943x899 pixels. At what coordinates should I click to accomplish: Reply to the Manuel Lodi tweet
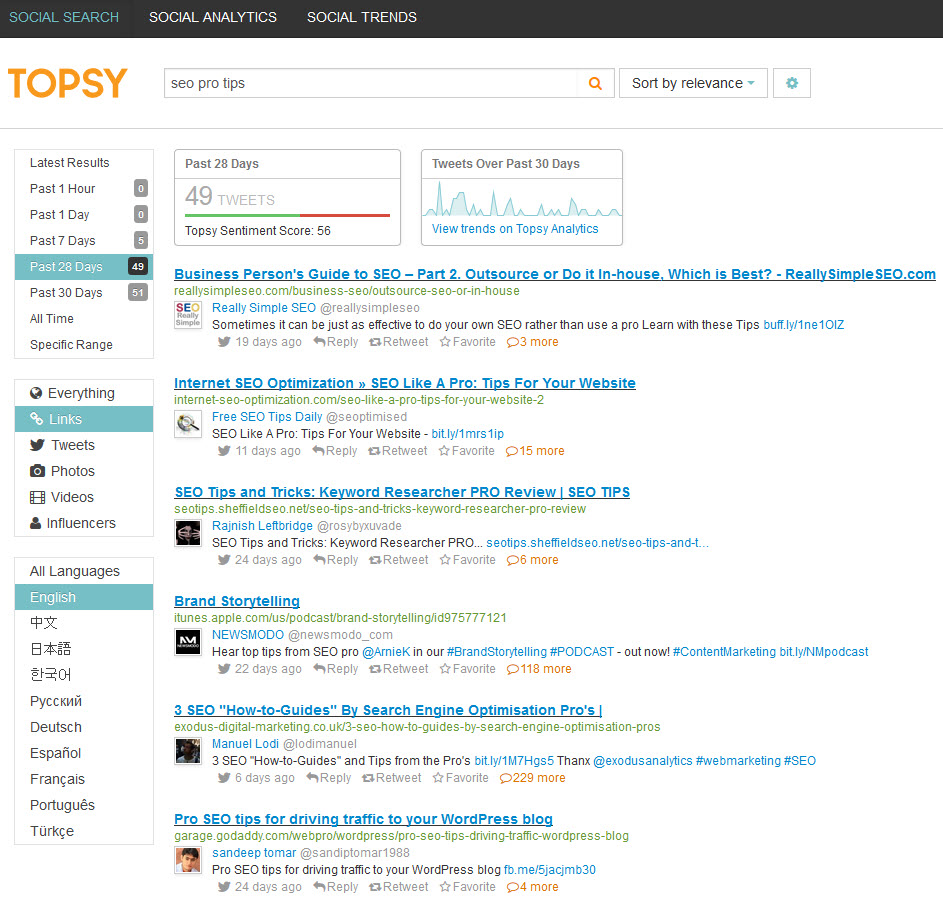click(328, 778)
